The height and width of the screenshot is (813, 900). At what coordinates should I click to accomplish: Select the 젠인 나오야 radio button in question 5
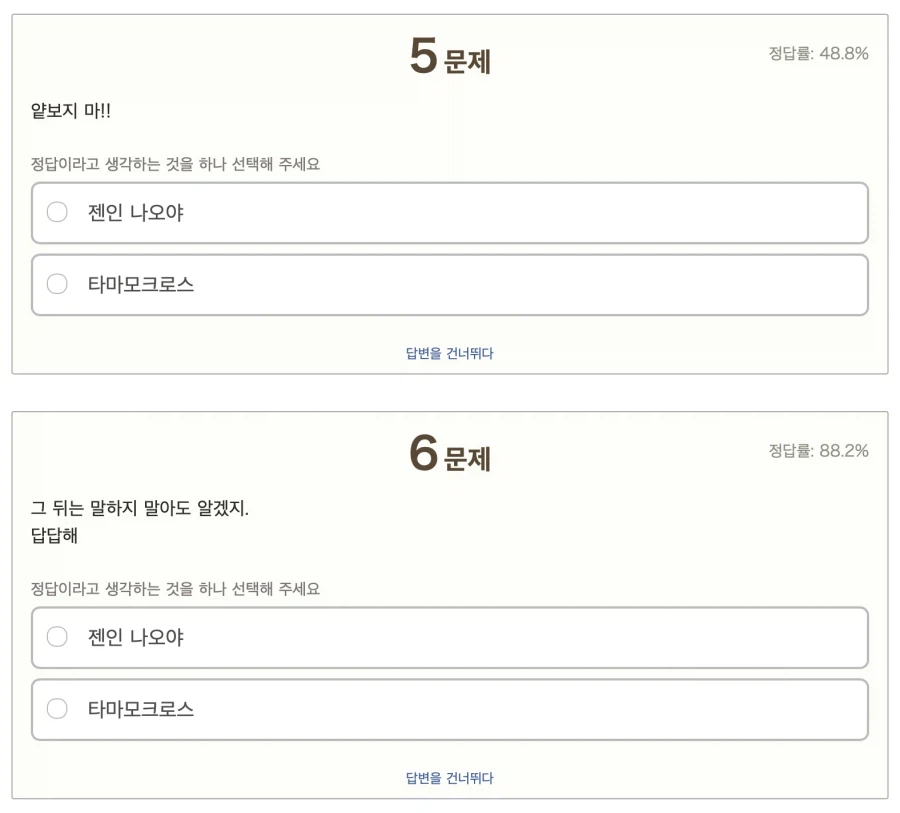[x=57, y=213]
